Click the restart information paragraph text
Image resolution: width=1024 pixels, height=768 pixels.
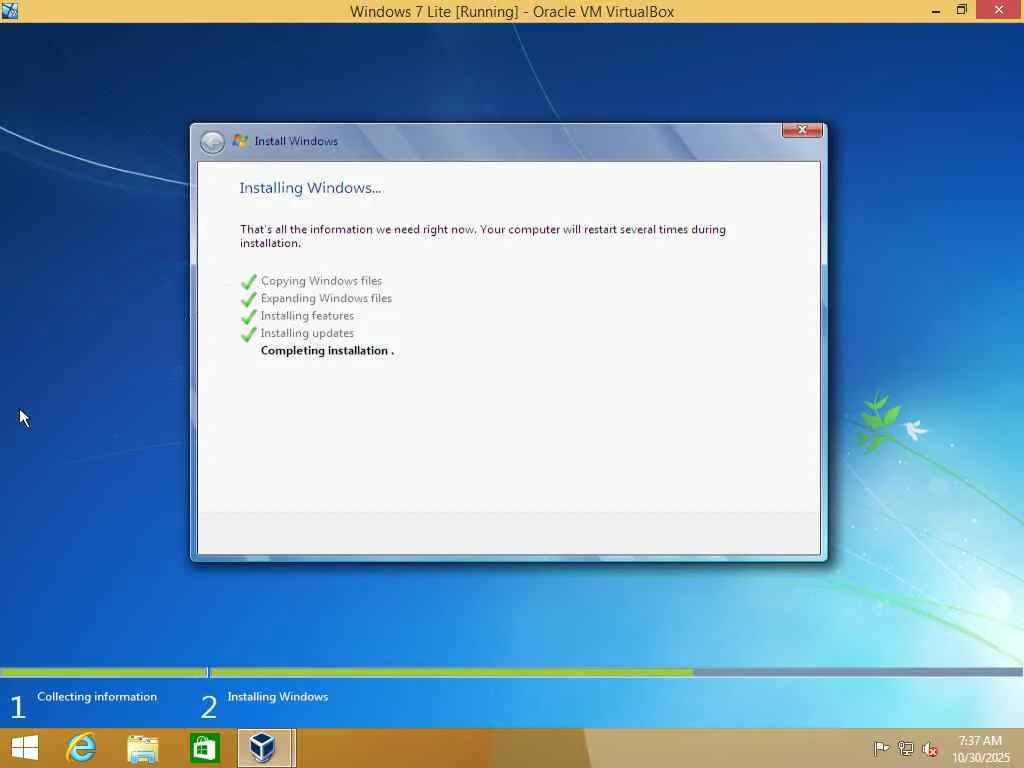[483, 236]
